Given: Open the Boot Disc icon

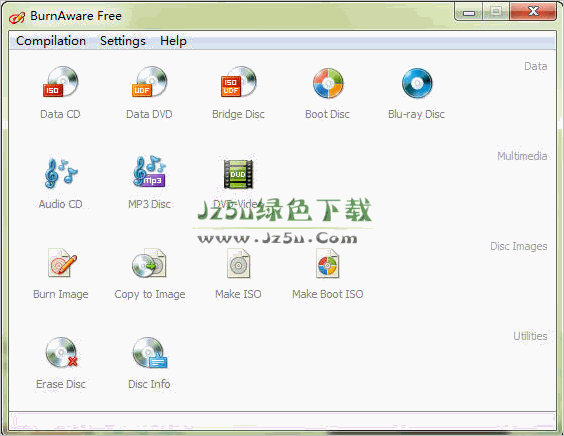Looking at the screenshot, I should 328,83.
